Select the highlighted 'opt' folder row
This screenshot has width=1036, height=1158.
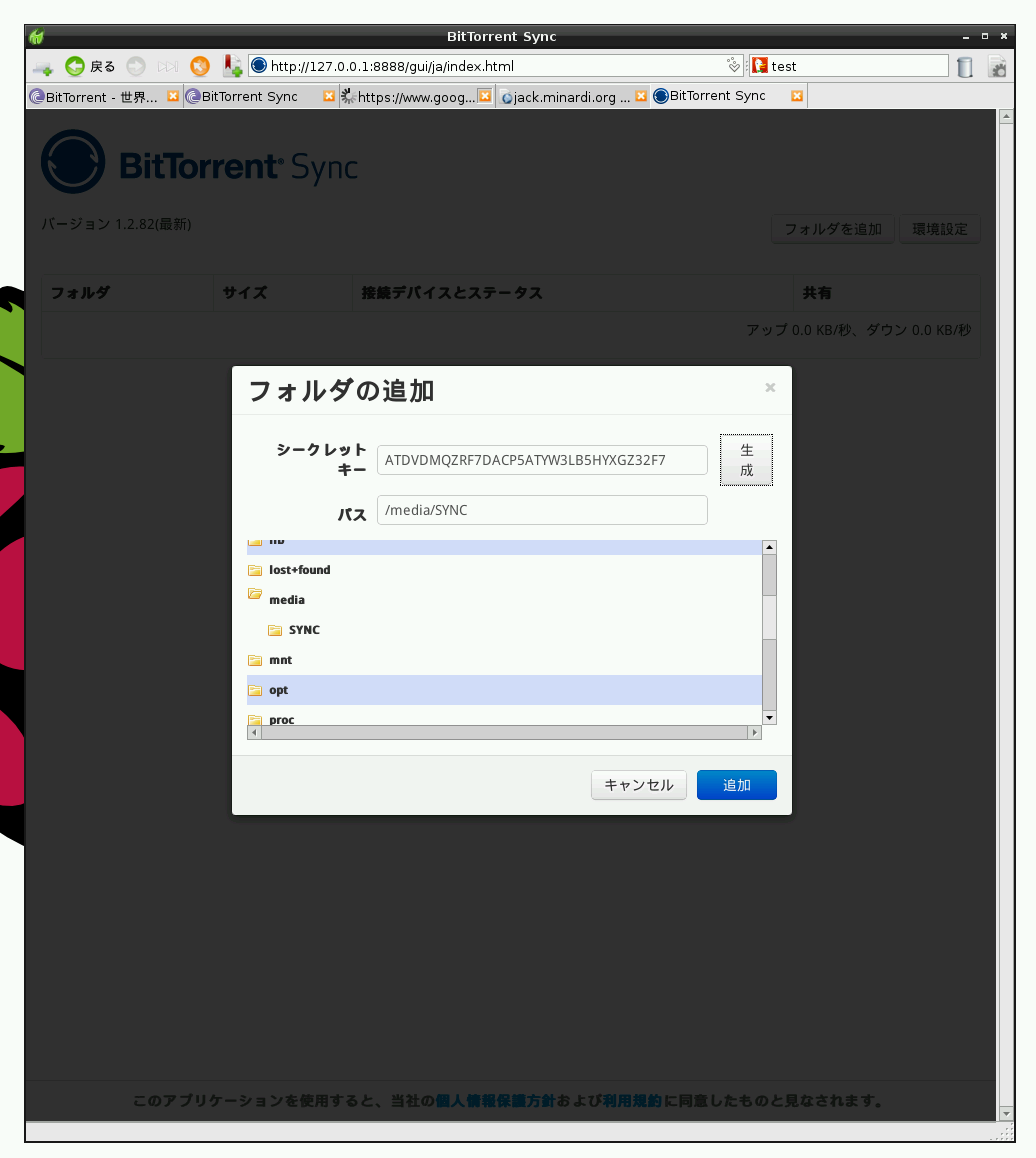coord(504,690)
